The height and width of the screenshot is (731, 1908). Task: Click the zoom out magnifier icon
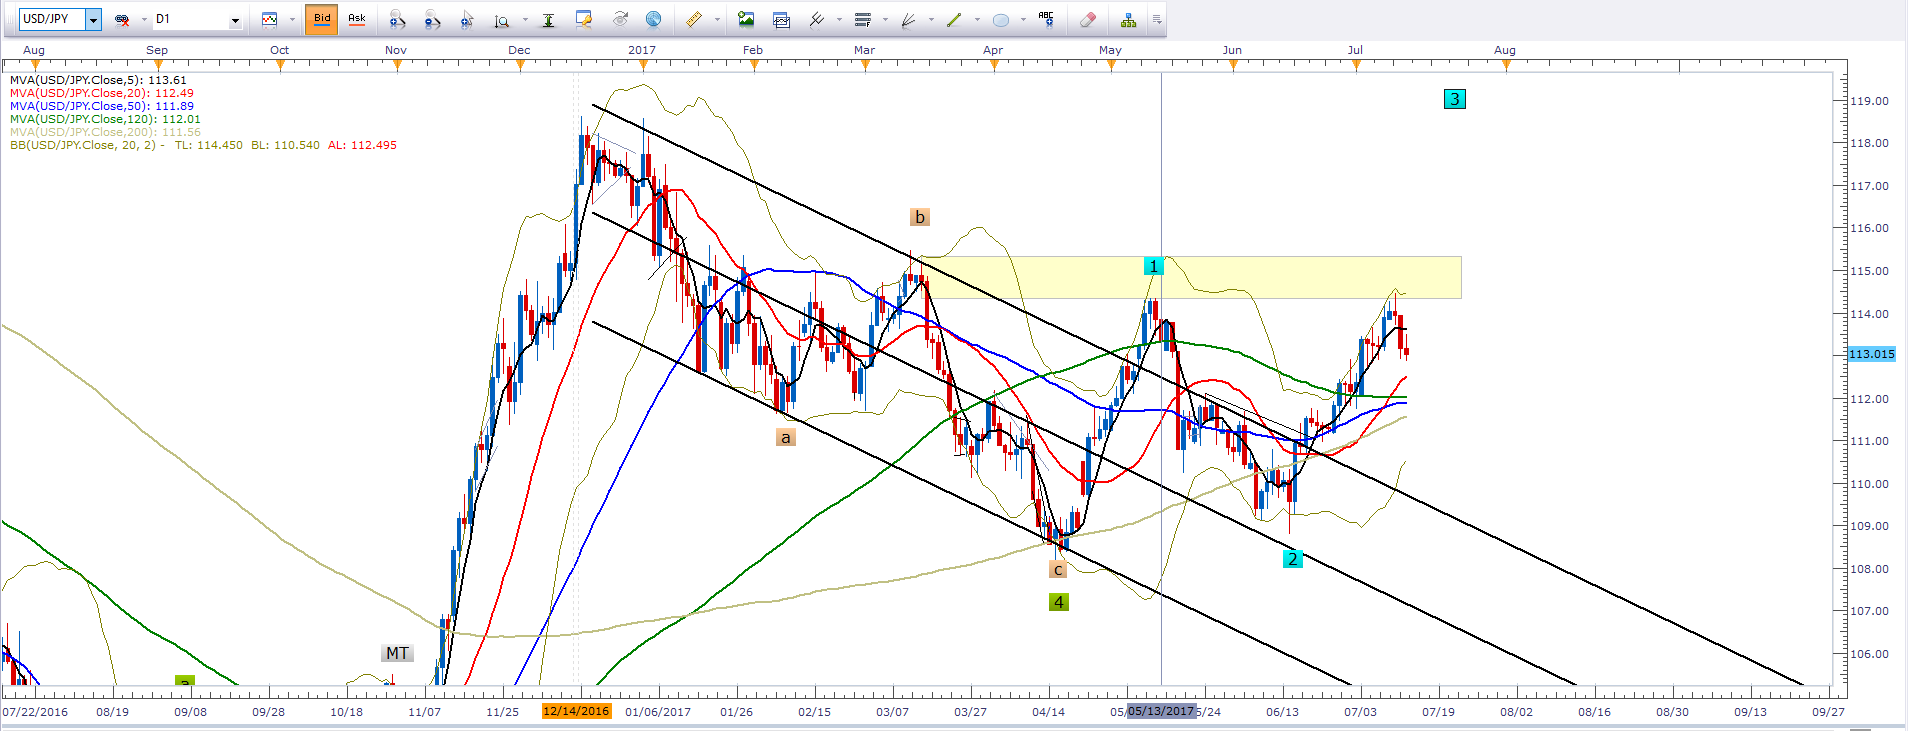431,19
